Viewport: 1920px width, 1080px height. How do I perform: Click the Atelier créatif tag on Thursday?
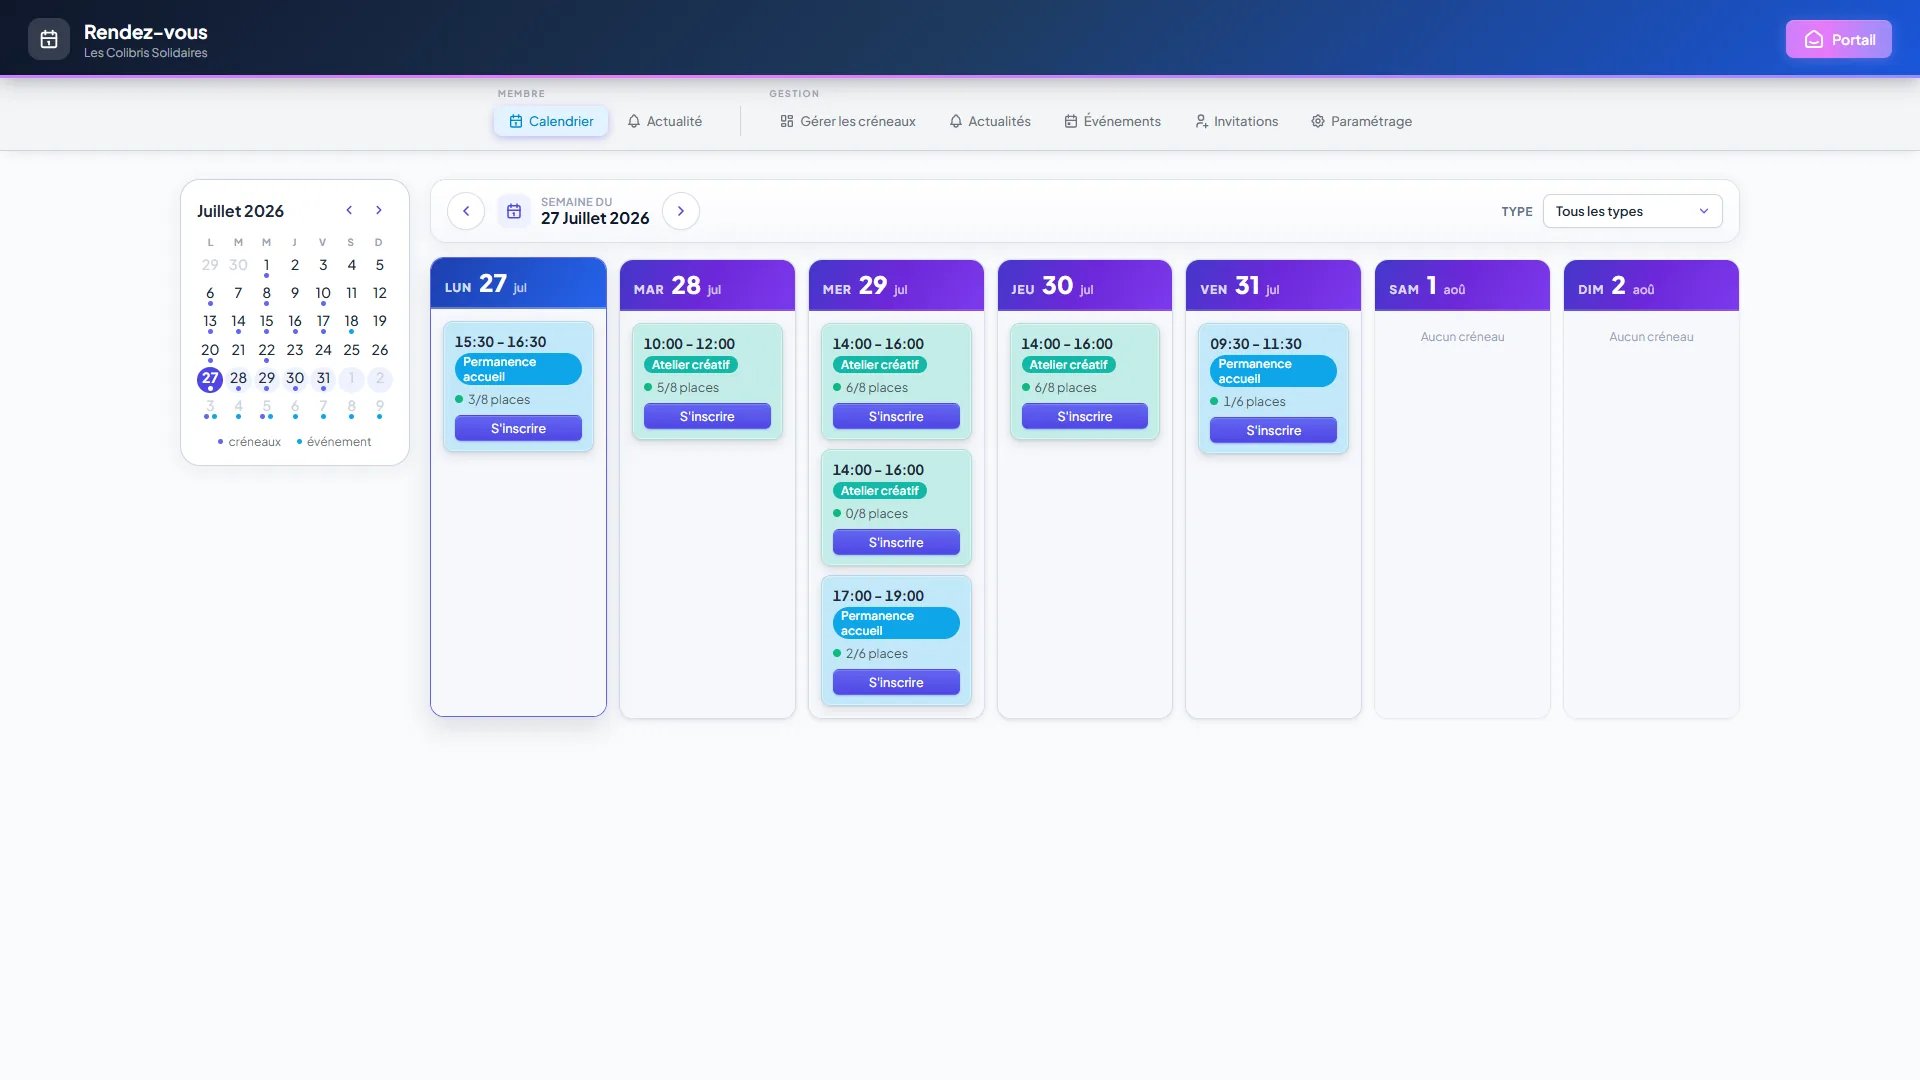[x=1068, y=365]
